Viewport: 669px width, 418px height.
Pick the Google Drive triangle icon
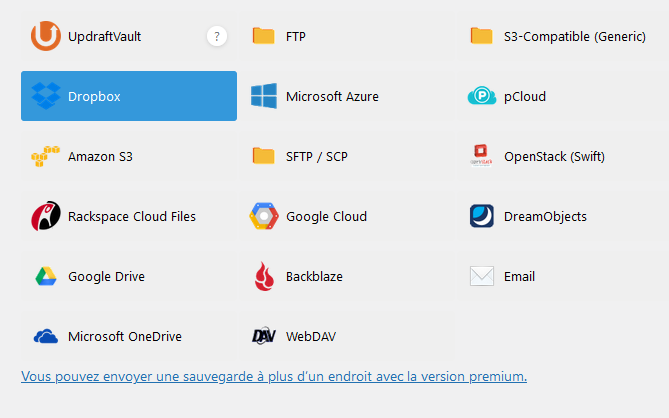[46, 276]
